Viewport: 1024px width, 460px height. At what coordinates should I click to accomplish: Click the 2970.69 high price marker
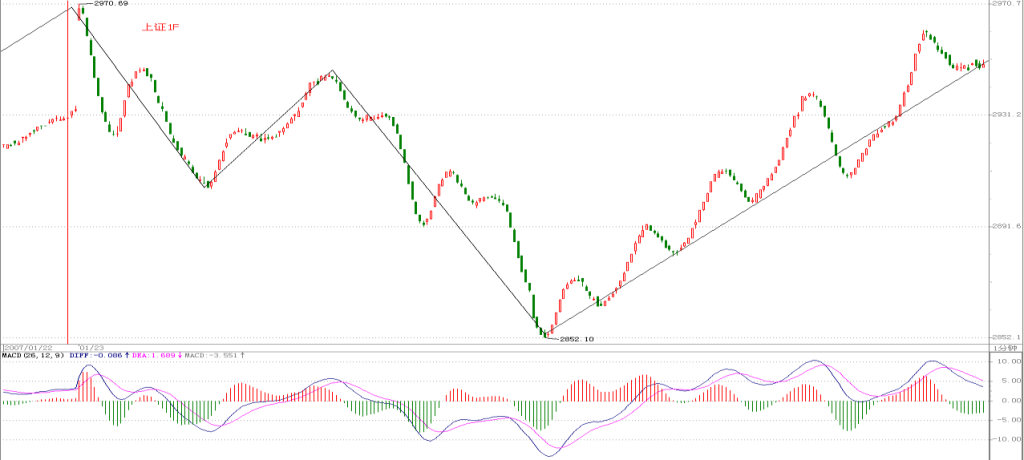click(111, 4)
